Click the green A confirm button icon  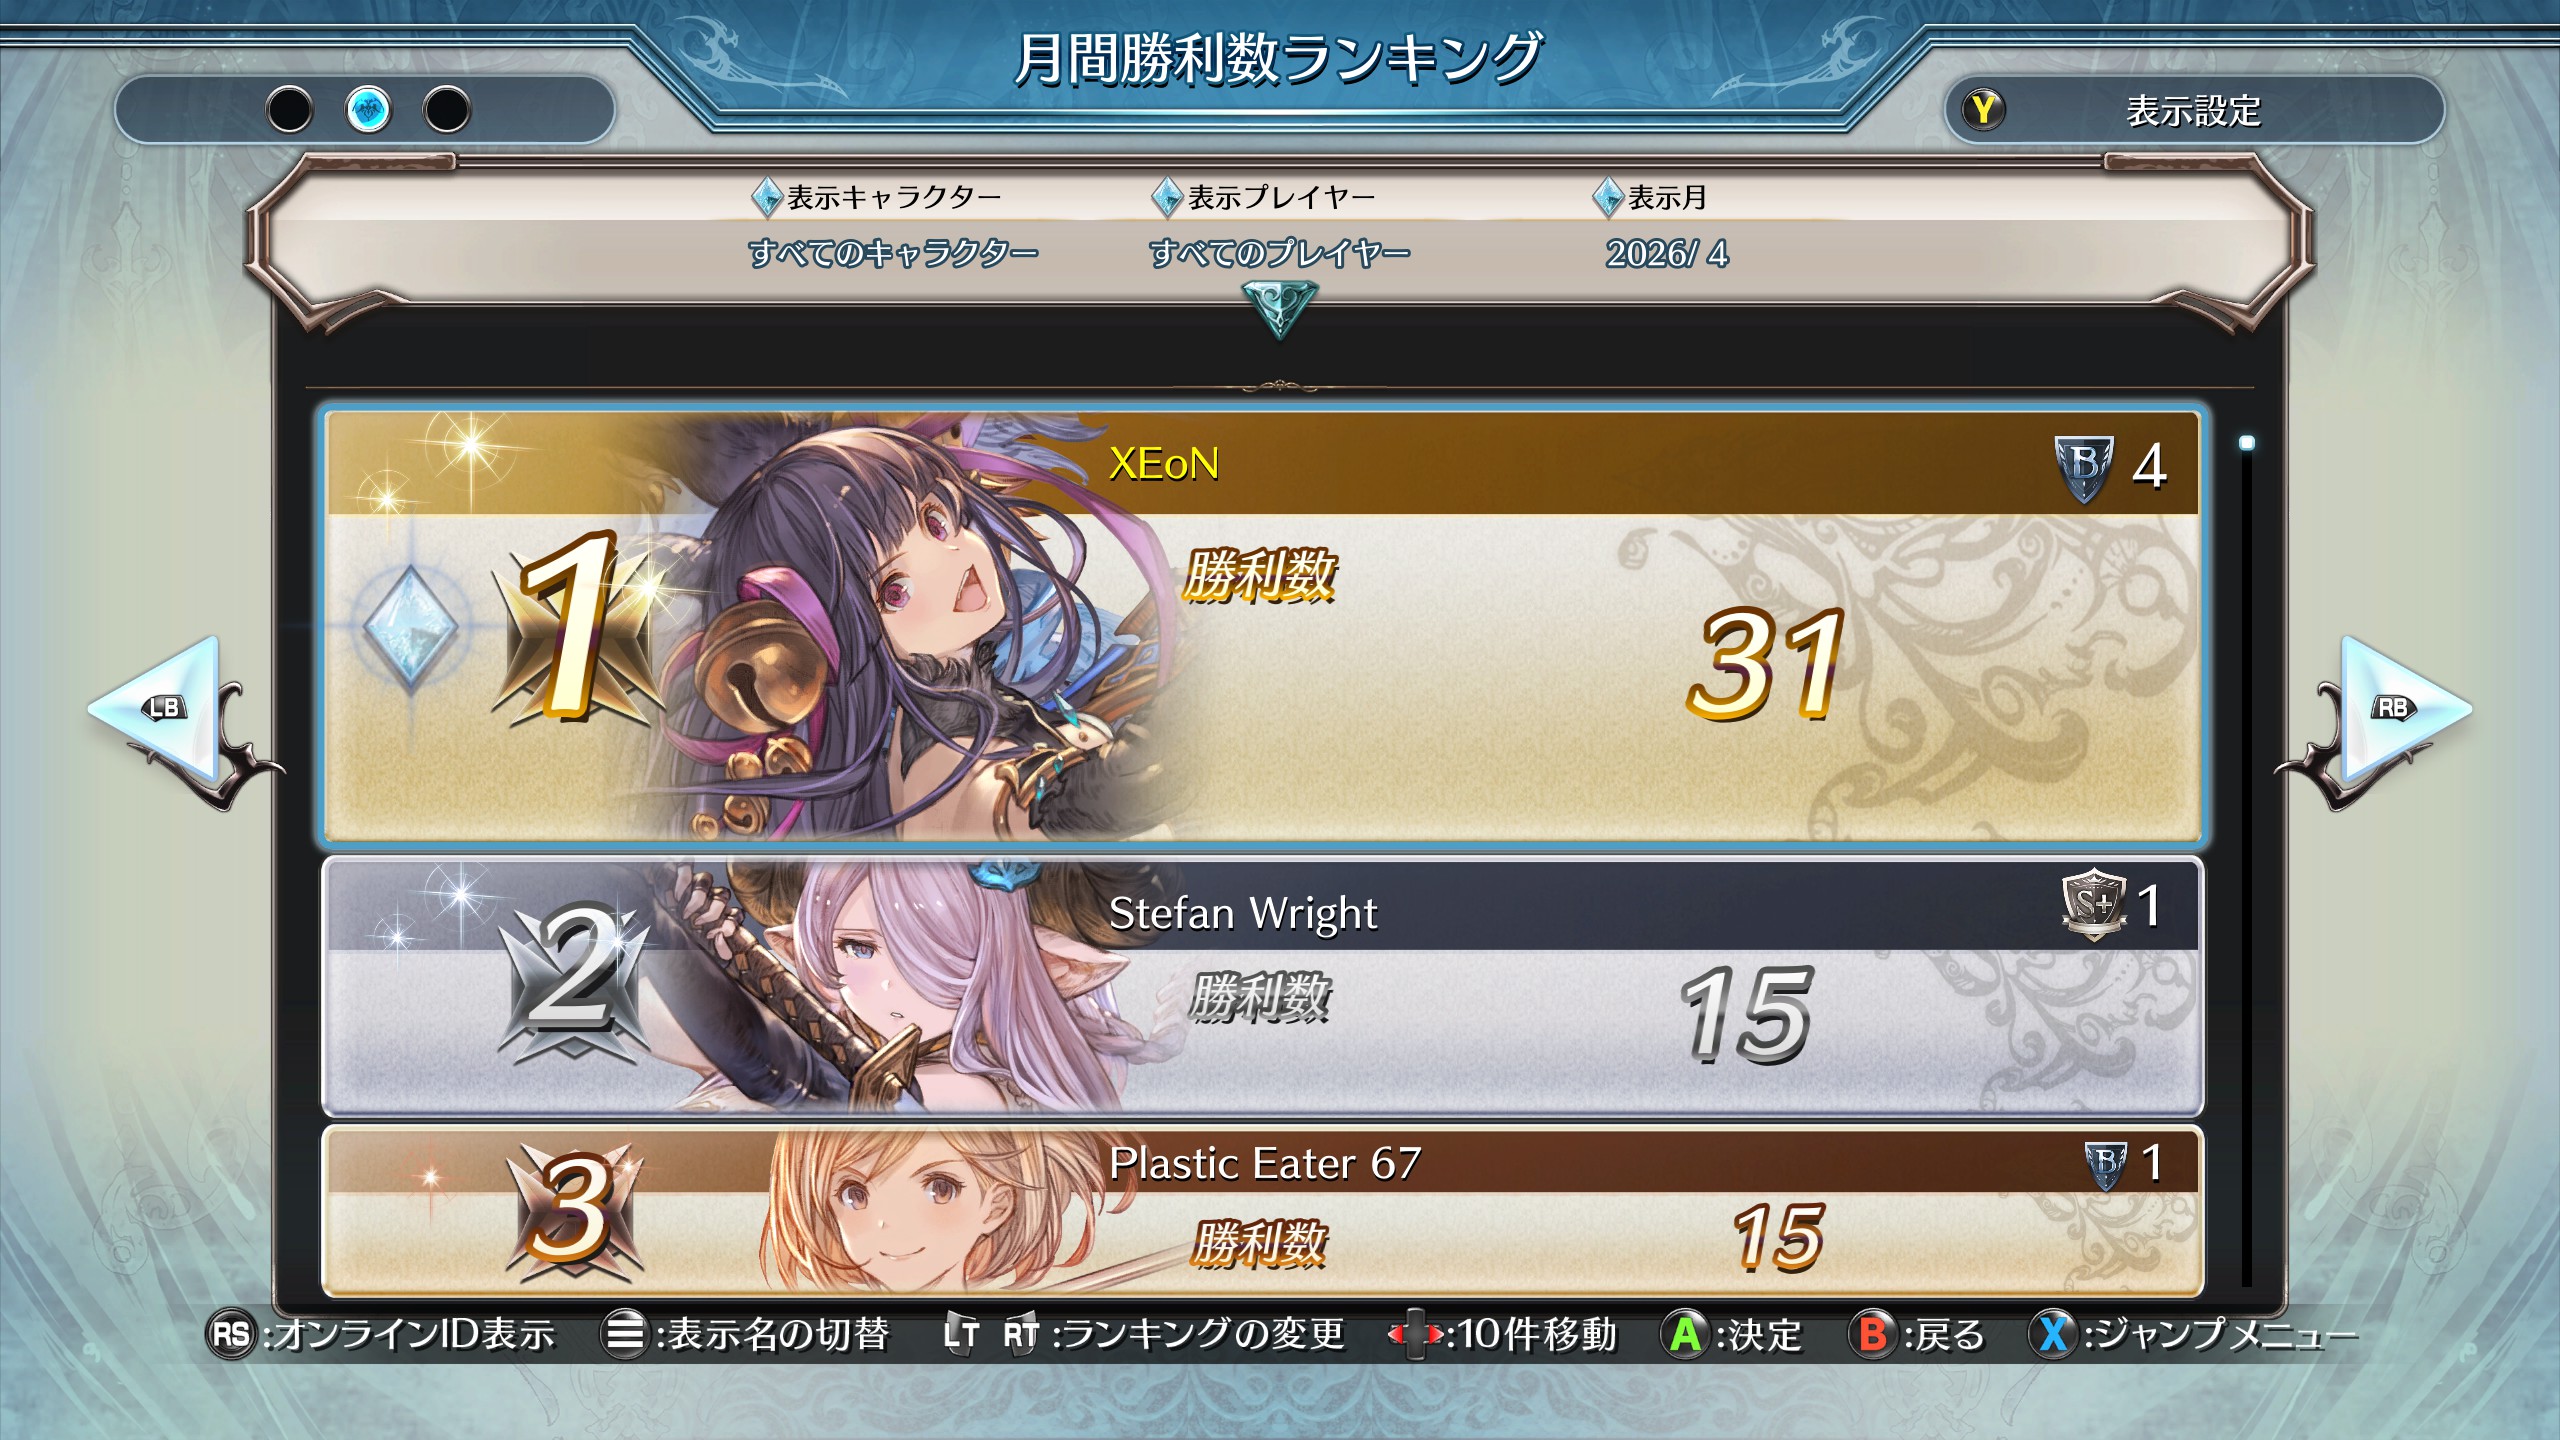[1685, 1334]
